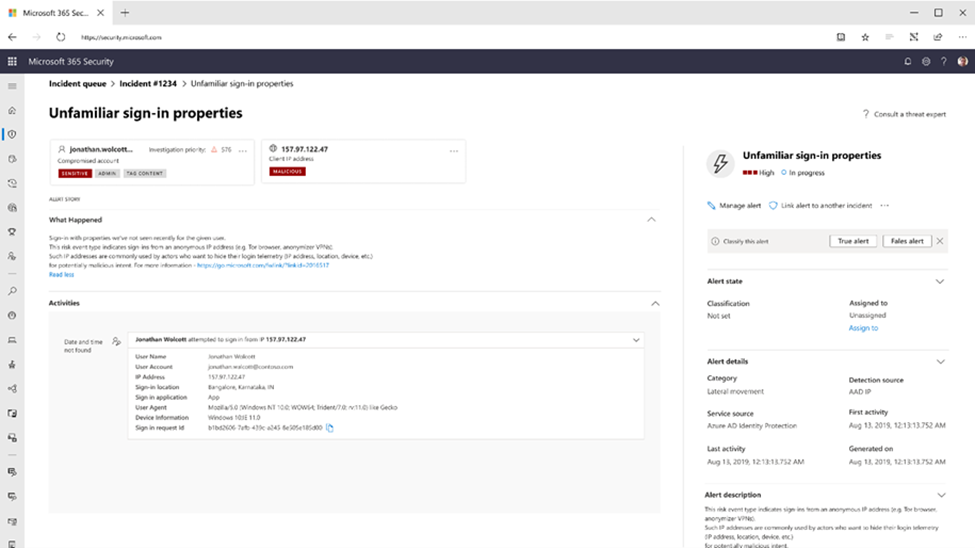Open the Incidents shield-clock sidebar icon
The image size is (975, 548).
pyautogui.click(x=12, y=134)
